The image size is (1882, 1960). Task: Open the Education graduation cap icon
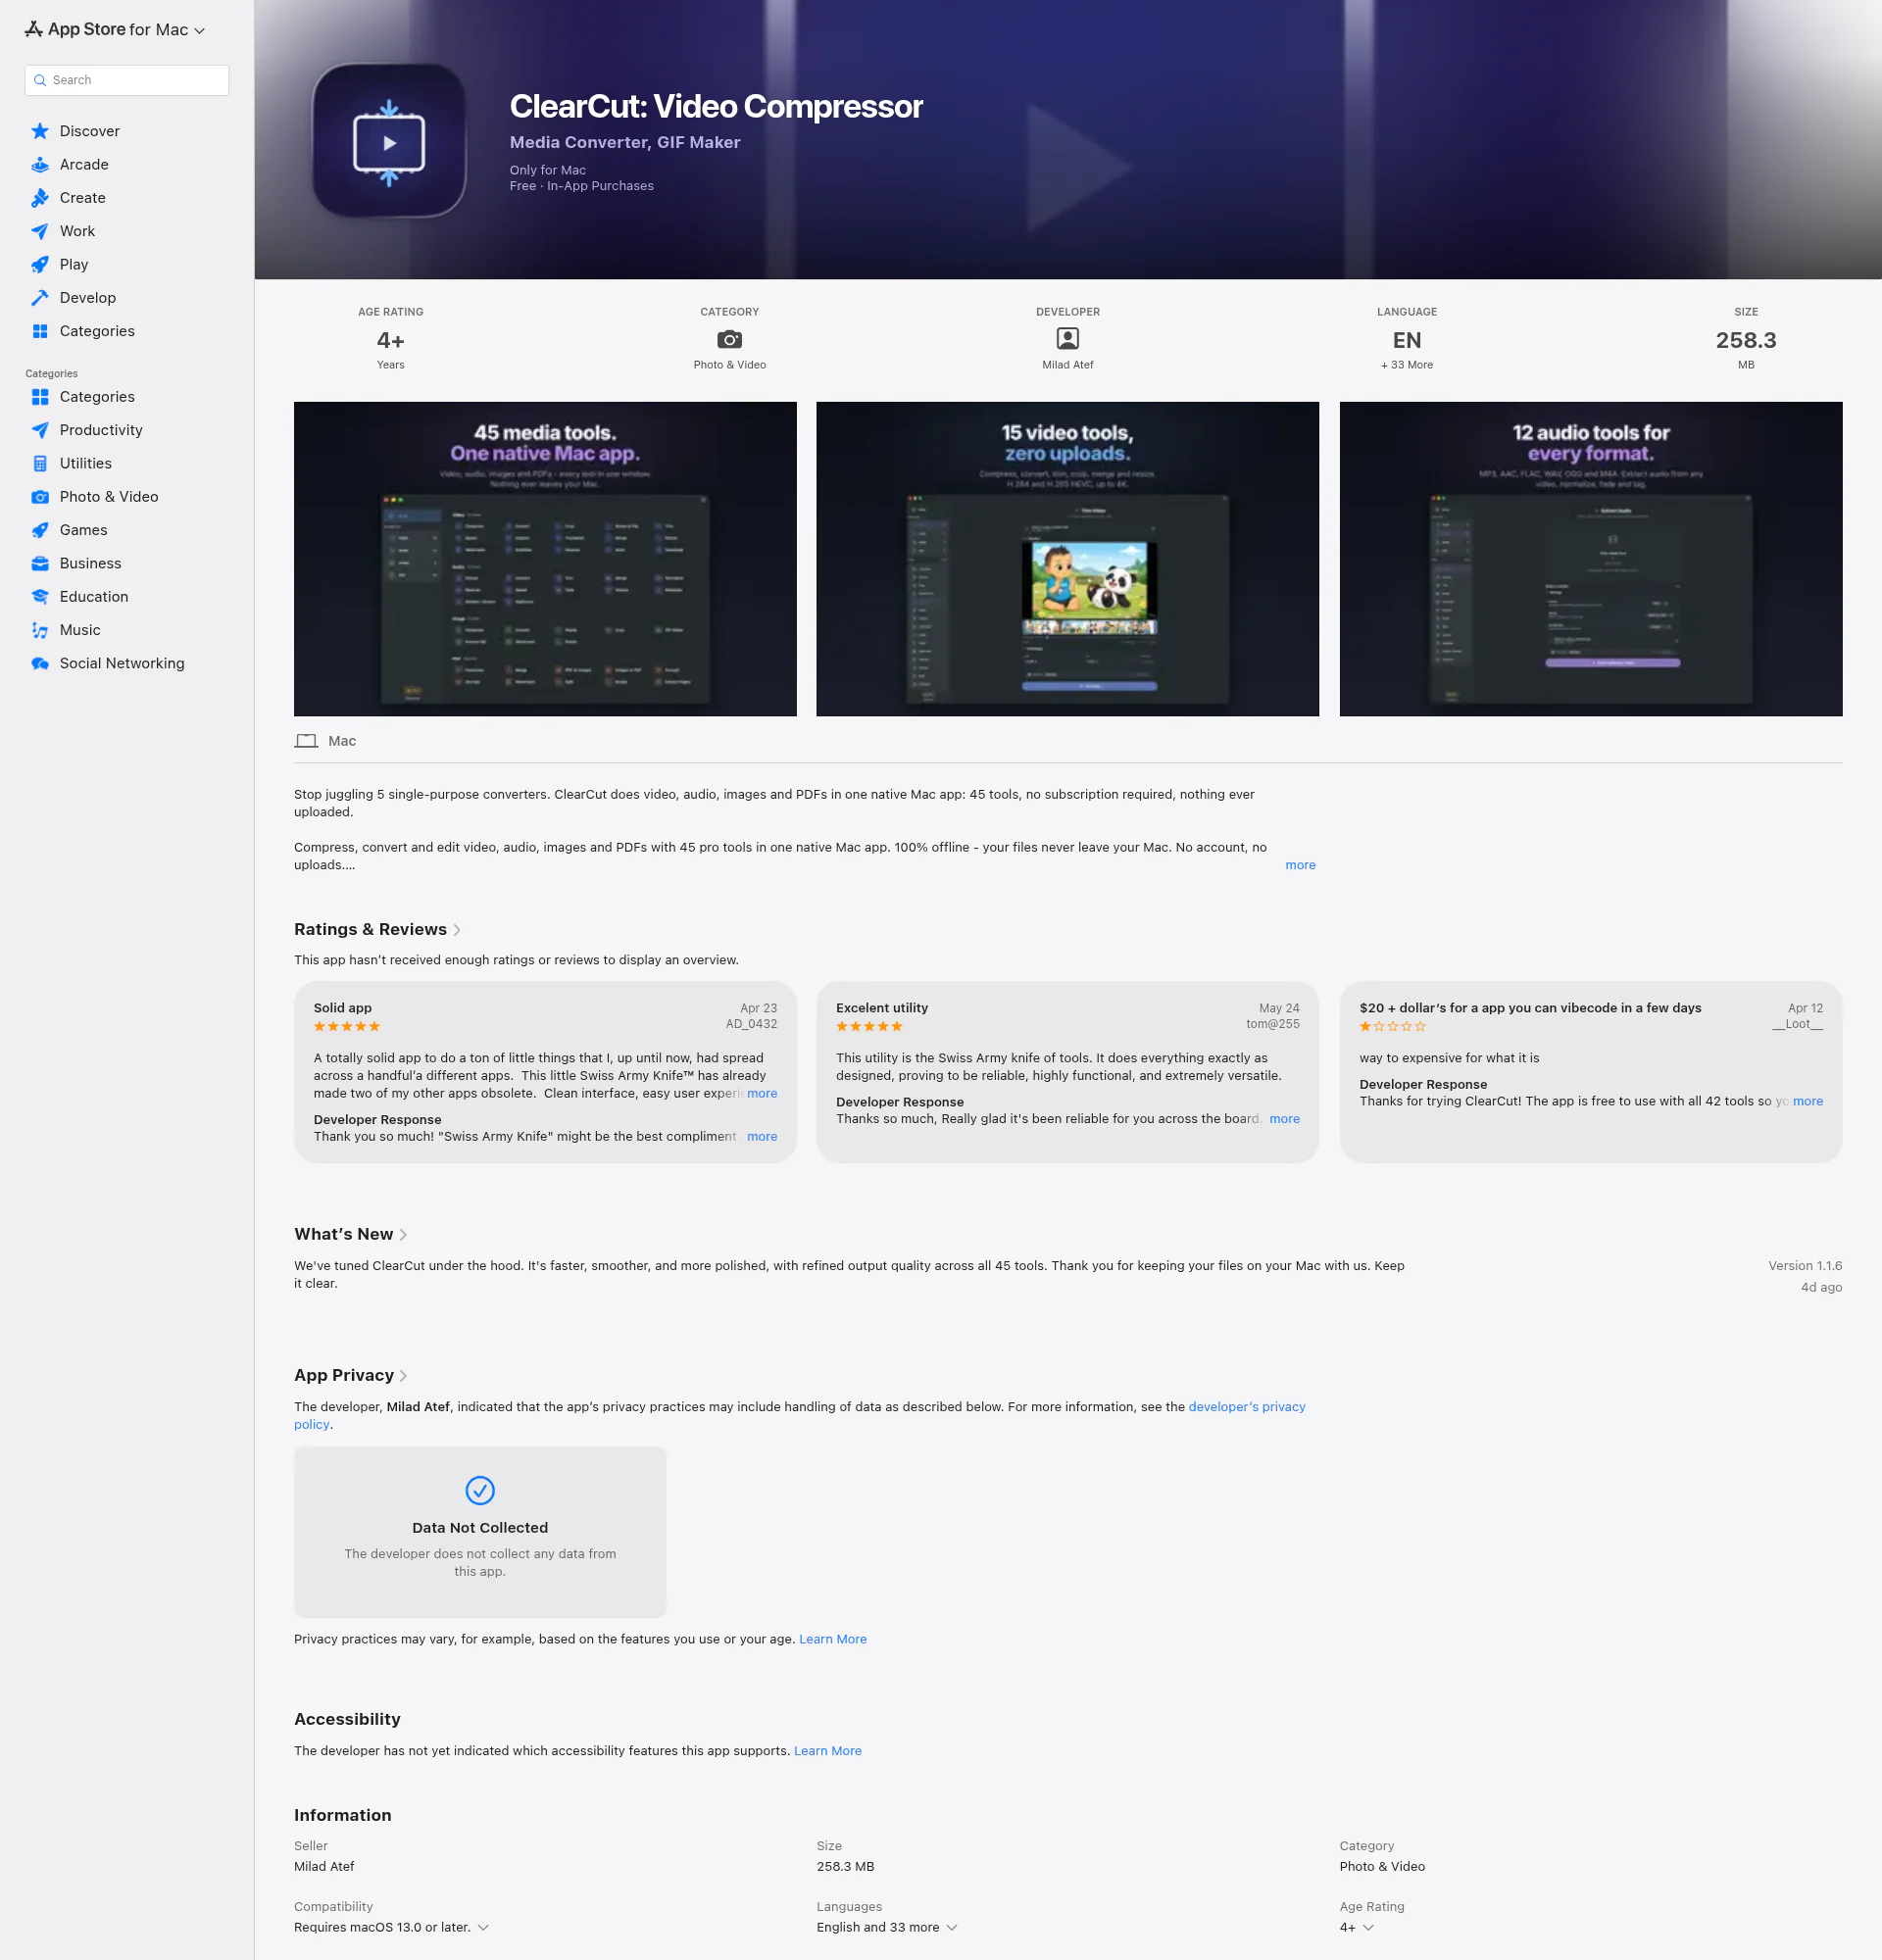click(x=40, y=597)
